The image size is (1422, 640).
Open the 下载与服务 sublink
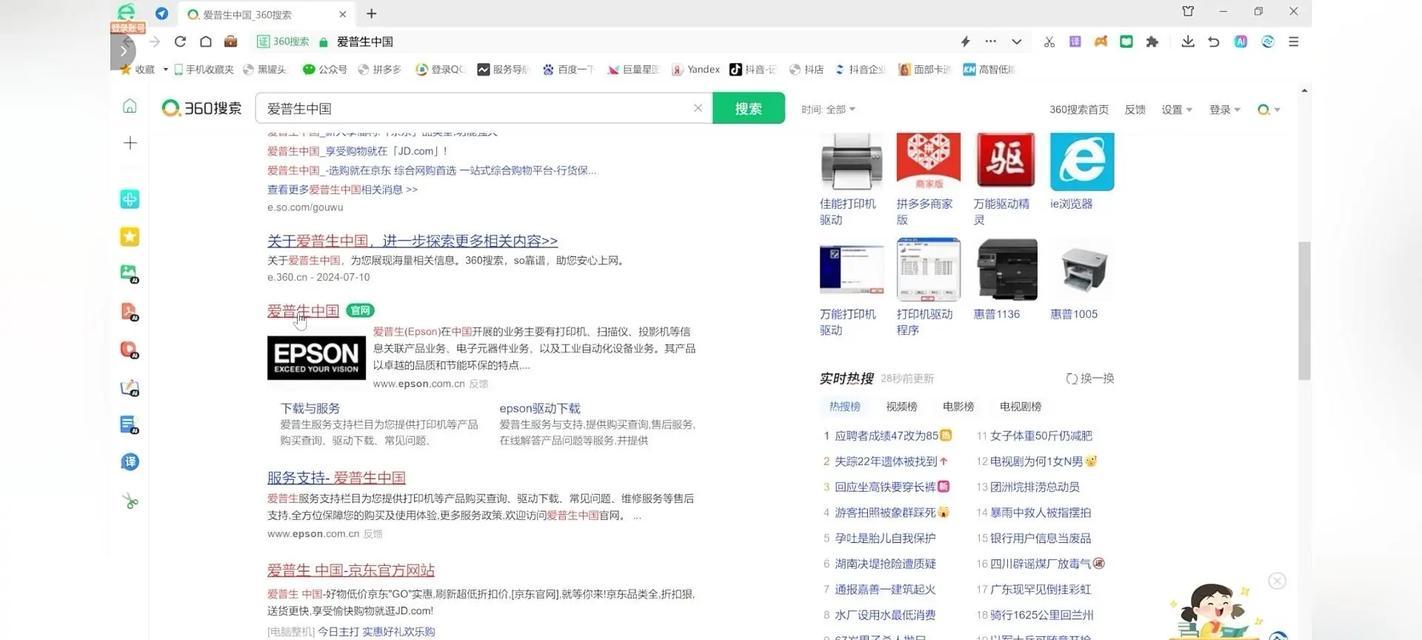pos(310,408)
